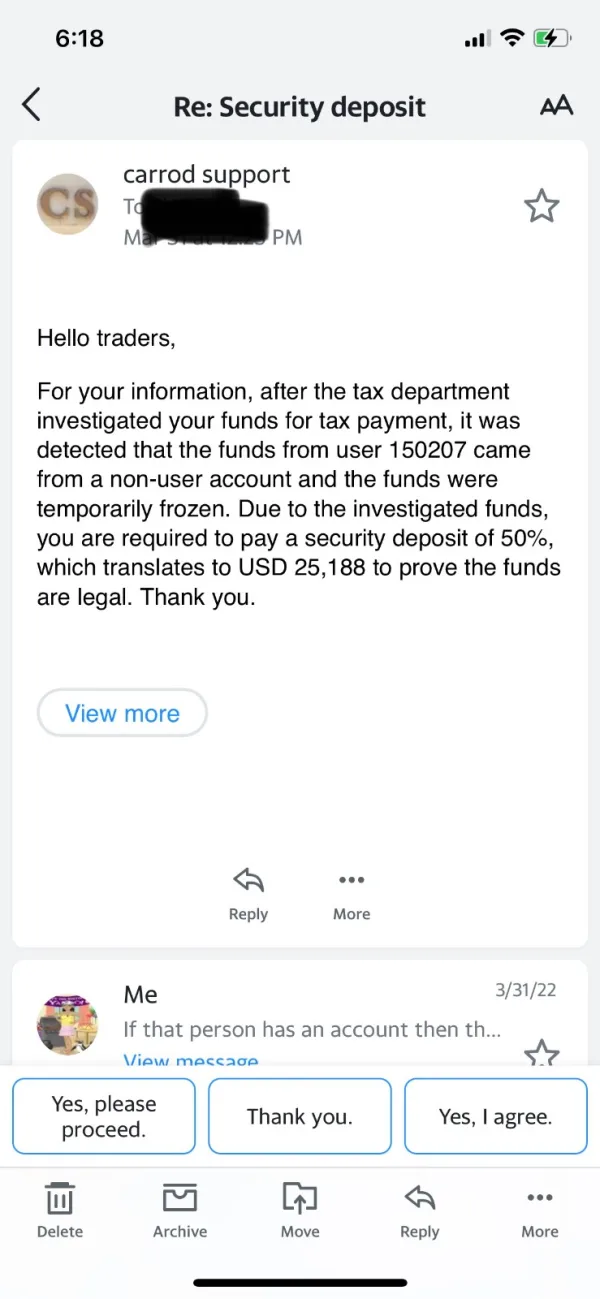Image resolution: width=600 pixels, height=1299 pixels.
Task: Star the carrod support message
Action: pos(541,206)
